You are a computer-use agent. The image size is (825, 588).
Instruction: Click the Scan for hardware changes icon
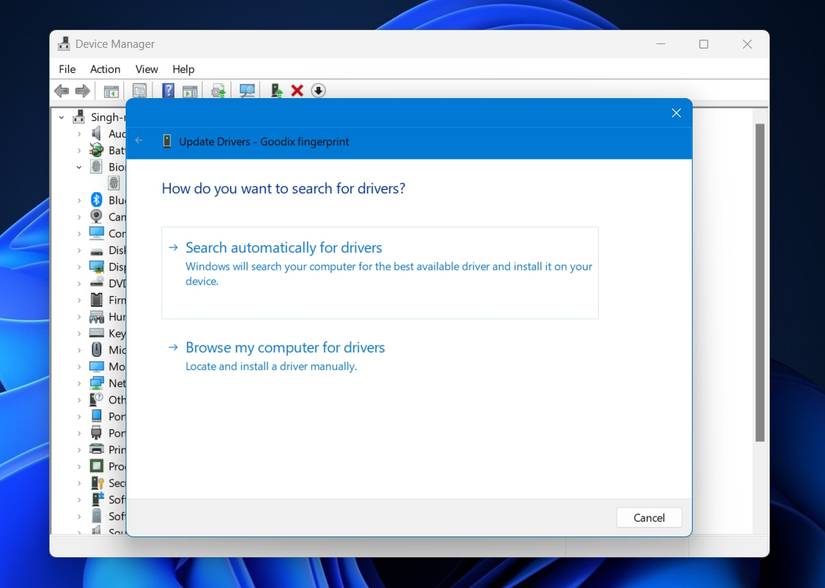pos(247,90)
